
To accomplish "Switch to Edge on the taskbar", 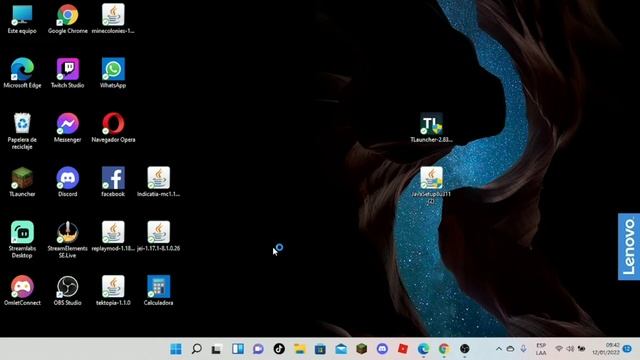I will coord(424,349).
